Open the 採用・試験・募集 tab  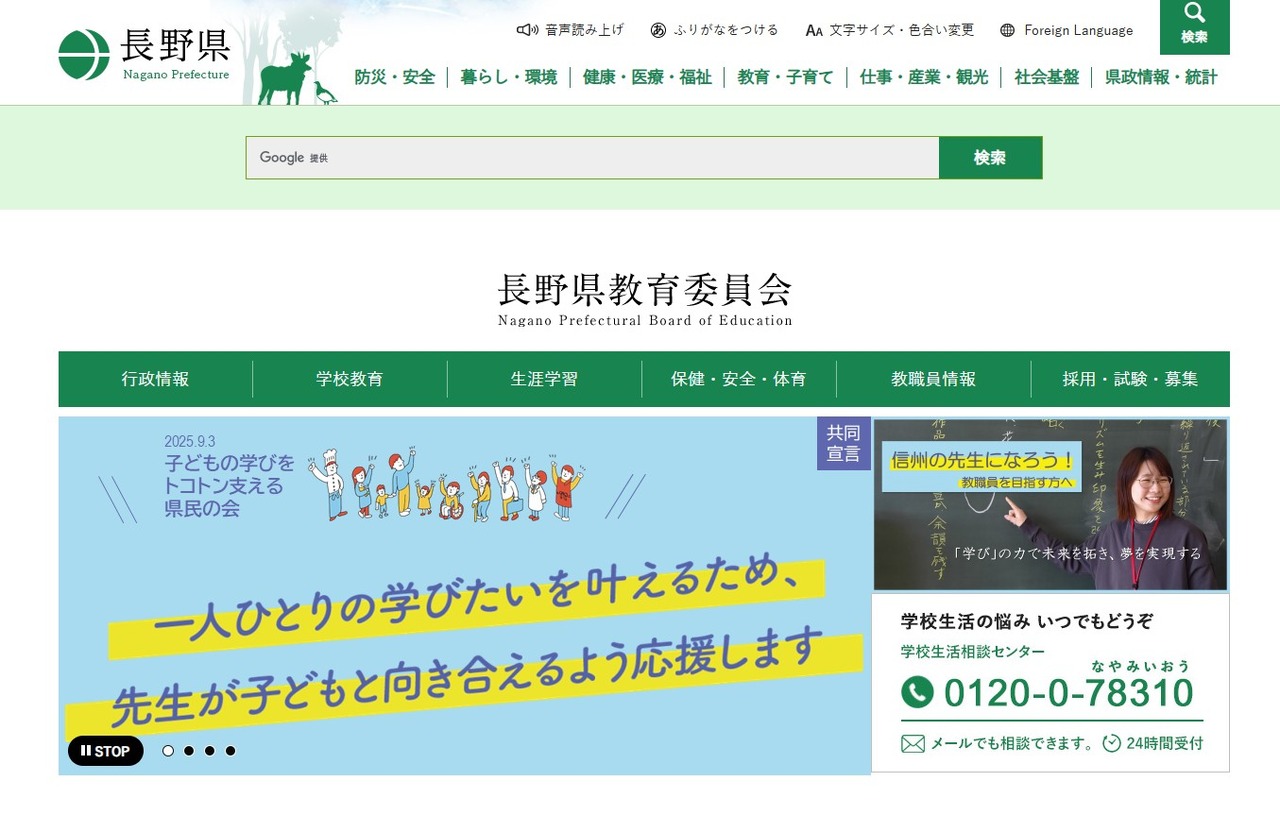point(1129,379)
